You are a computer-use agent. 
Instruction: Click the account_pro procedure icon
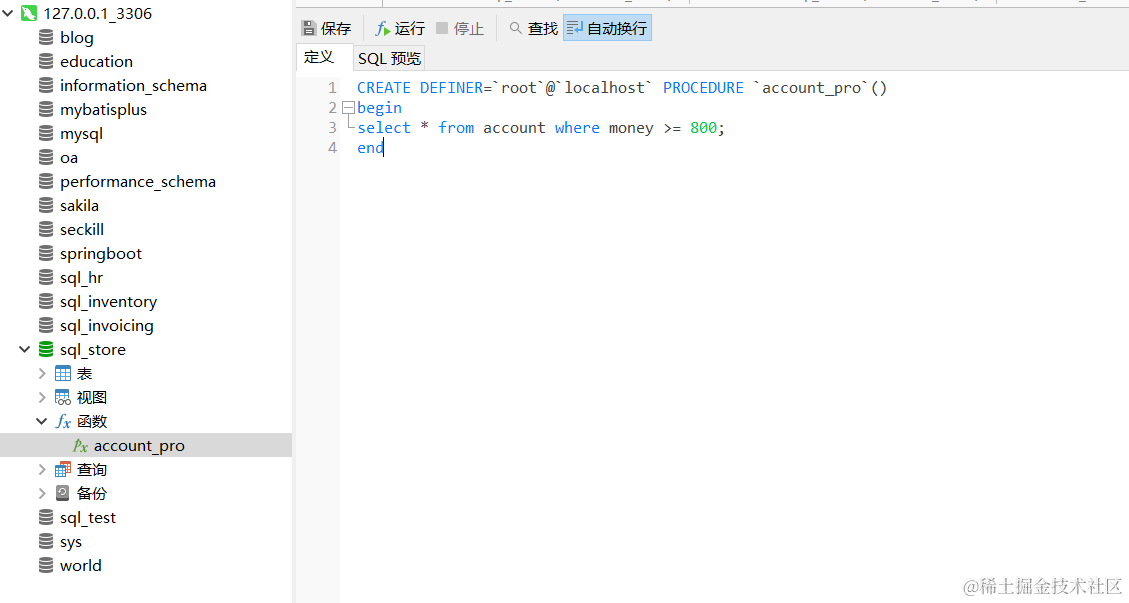(80, 446)
